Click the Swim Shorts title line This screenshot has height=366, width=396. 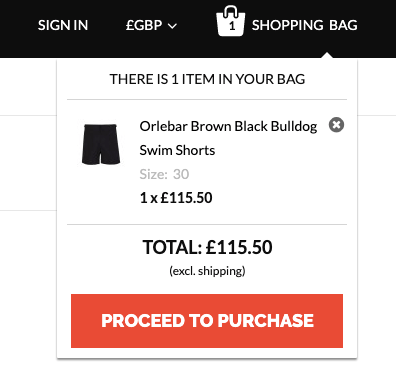(x=177, y=150)
